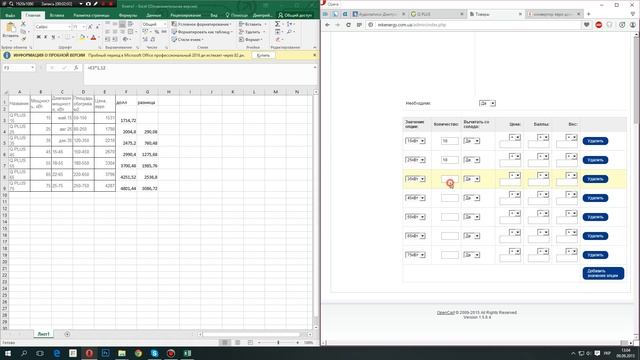Close the trial version notification bar
The image size is (640, 360).
pyautogui.click(x=314, y=55)
